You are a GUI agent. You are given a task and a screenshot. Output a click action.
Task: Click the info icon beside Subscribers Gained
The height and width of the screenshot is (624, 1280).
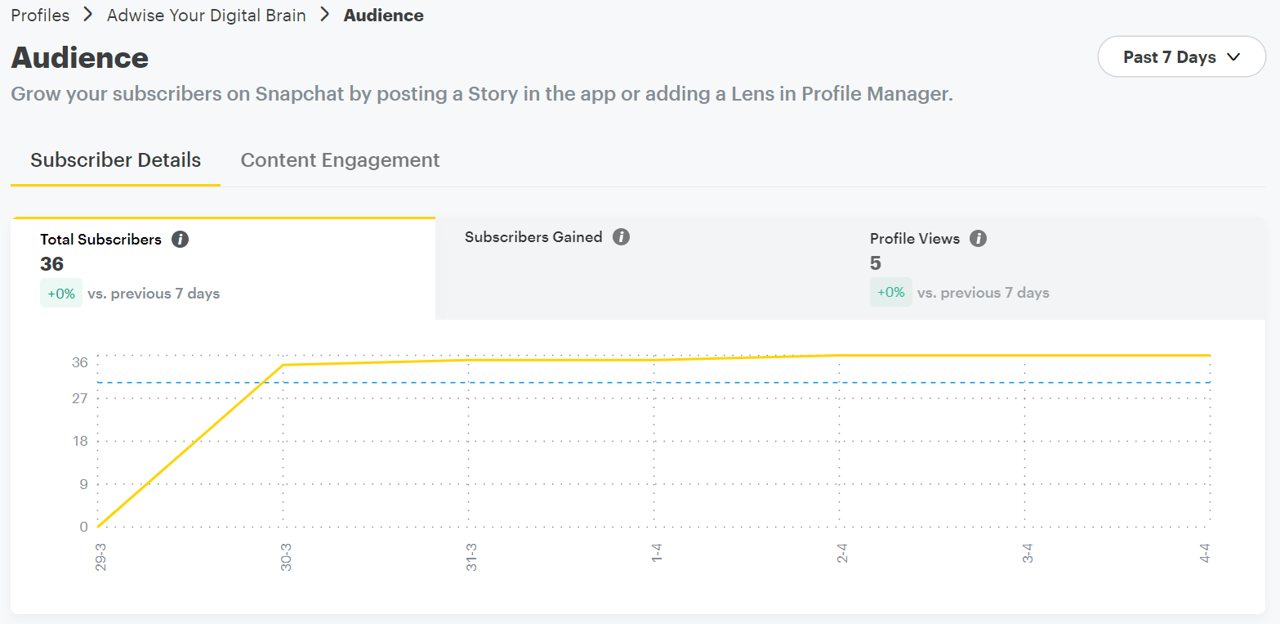click(x=621, y=237)
